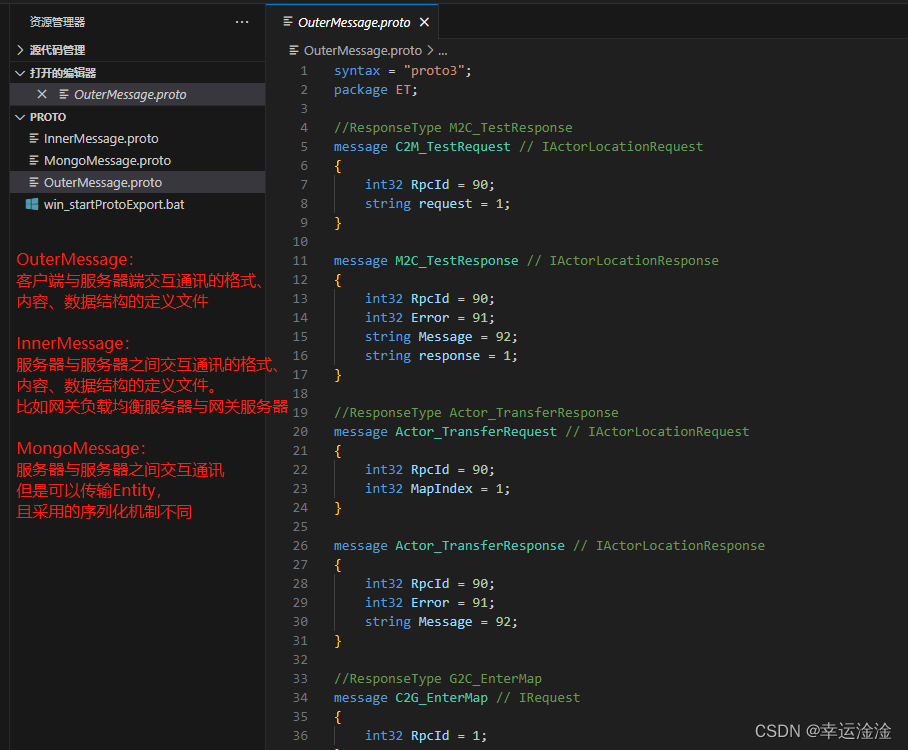Click the IActorLocationResponse comment on line 11

[x=623, y=261]
